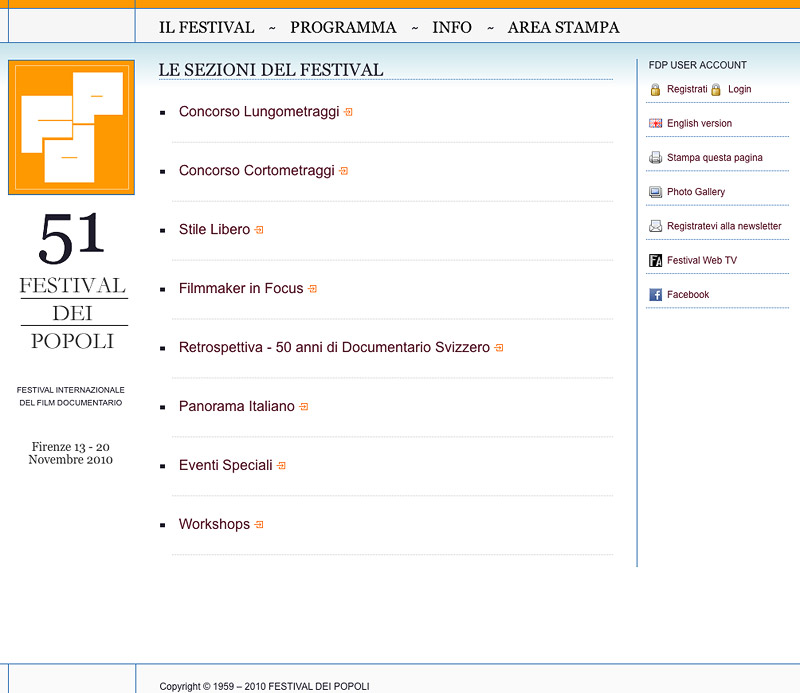Click Registratevi alla newsletter link
The width and height of the screenshot is (800, 693).
(724, 226)
